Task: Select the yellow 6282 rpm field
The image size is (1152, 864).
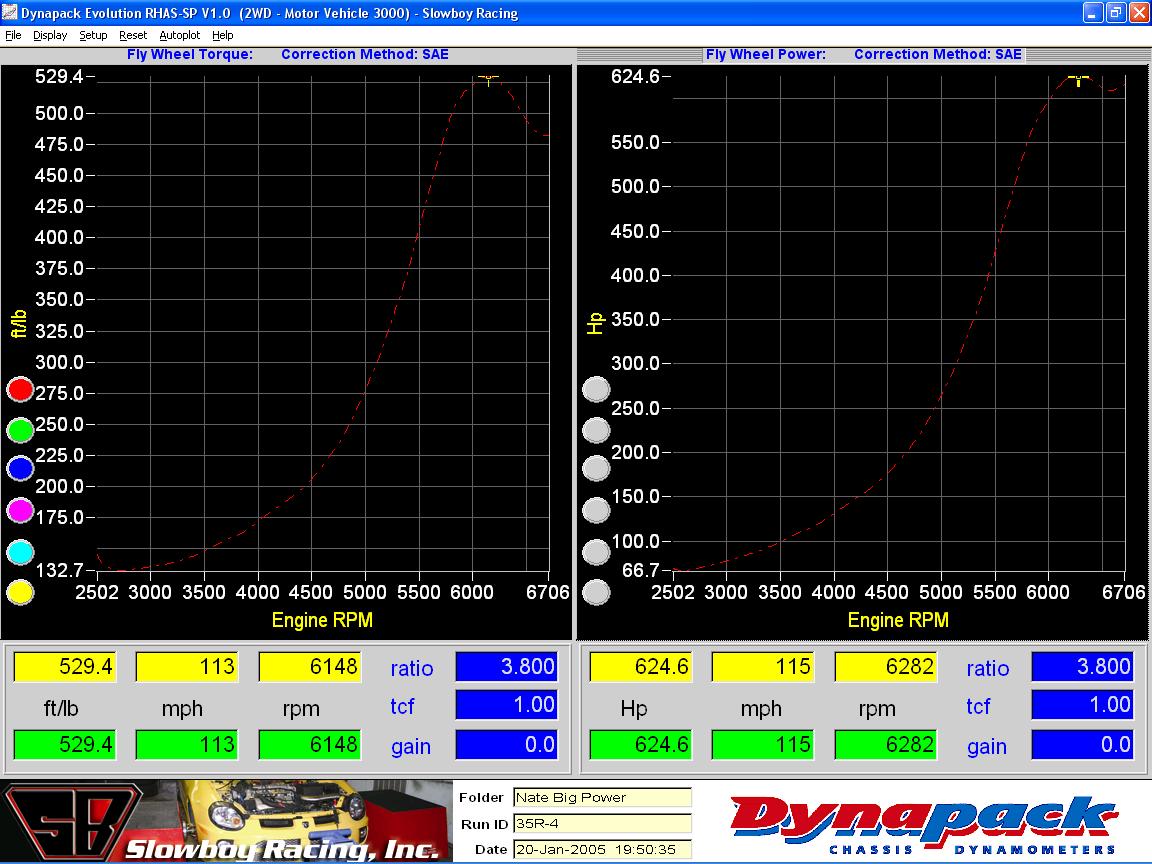Action: click(885, 666)
